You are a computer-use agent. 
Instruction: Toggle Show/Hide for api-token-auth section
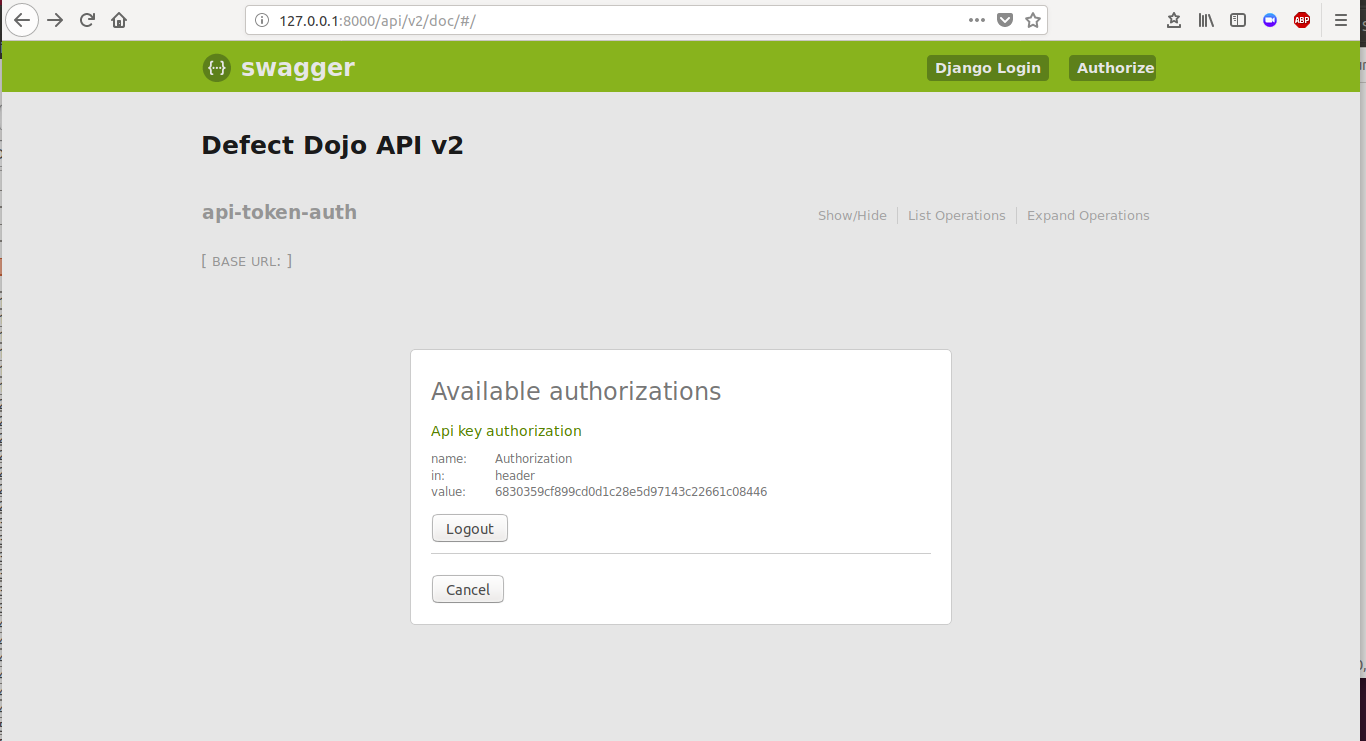coord(852,215)
